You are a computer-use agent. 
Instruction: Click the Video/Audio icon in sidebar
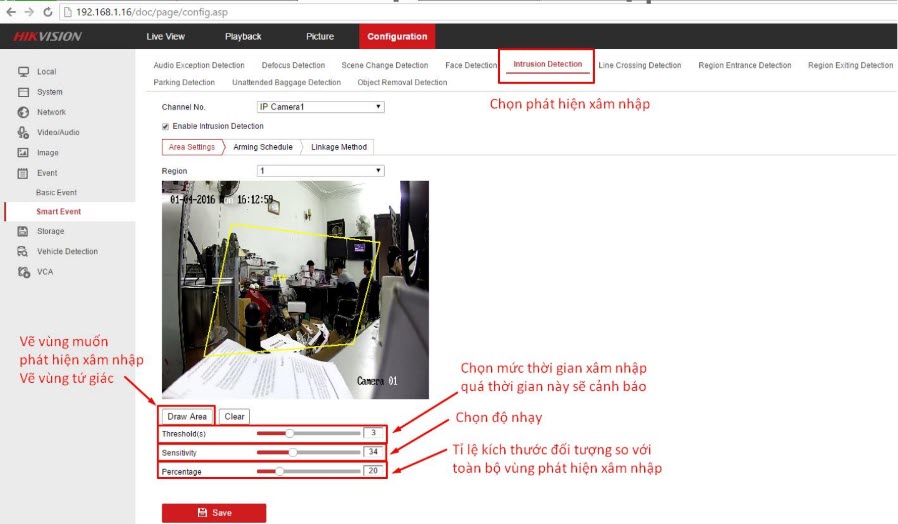22,132
